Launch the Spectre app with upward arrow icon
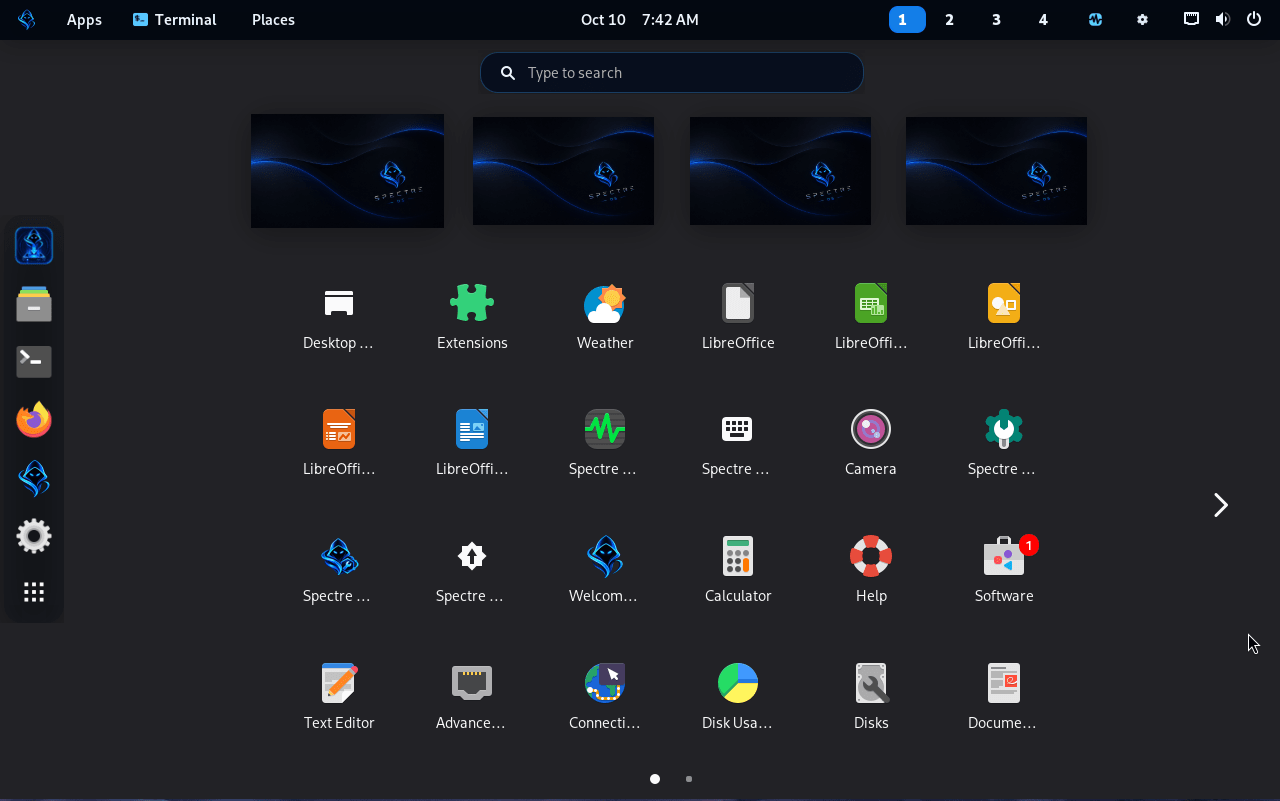This screenshot has width=1280, height=801. point(472,556)
